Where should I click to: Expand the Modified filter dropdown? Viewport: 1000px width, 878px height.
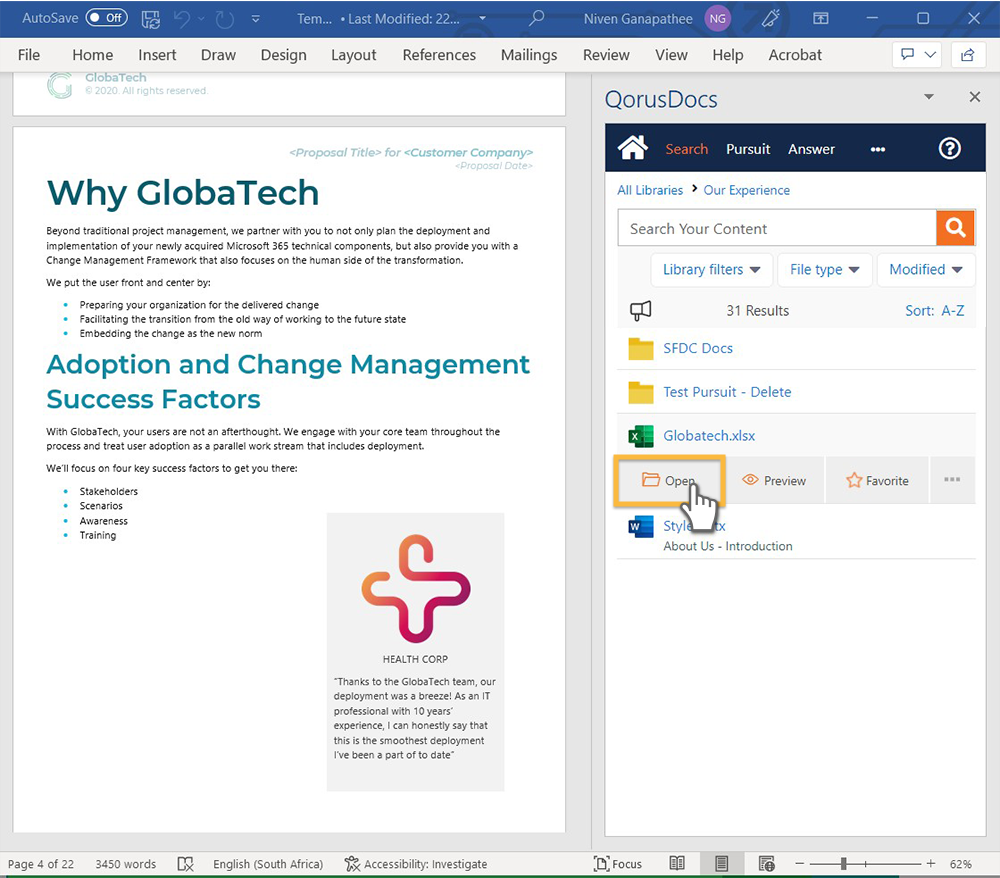(926, 270)
